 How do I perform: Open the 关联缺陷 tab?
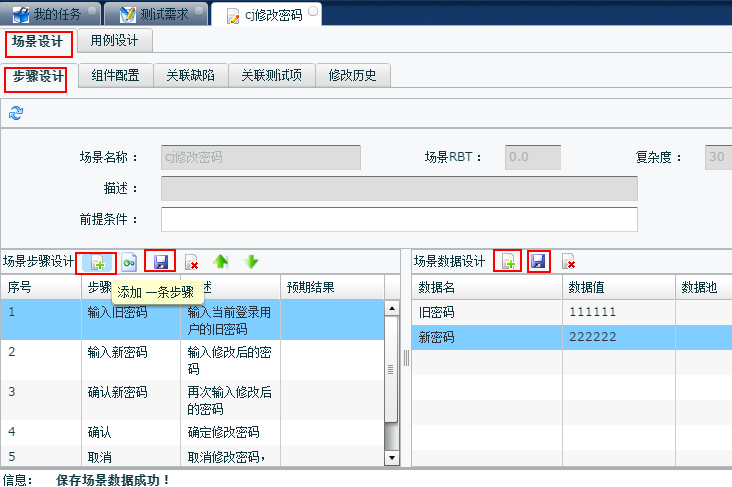point(190,76)
